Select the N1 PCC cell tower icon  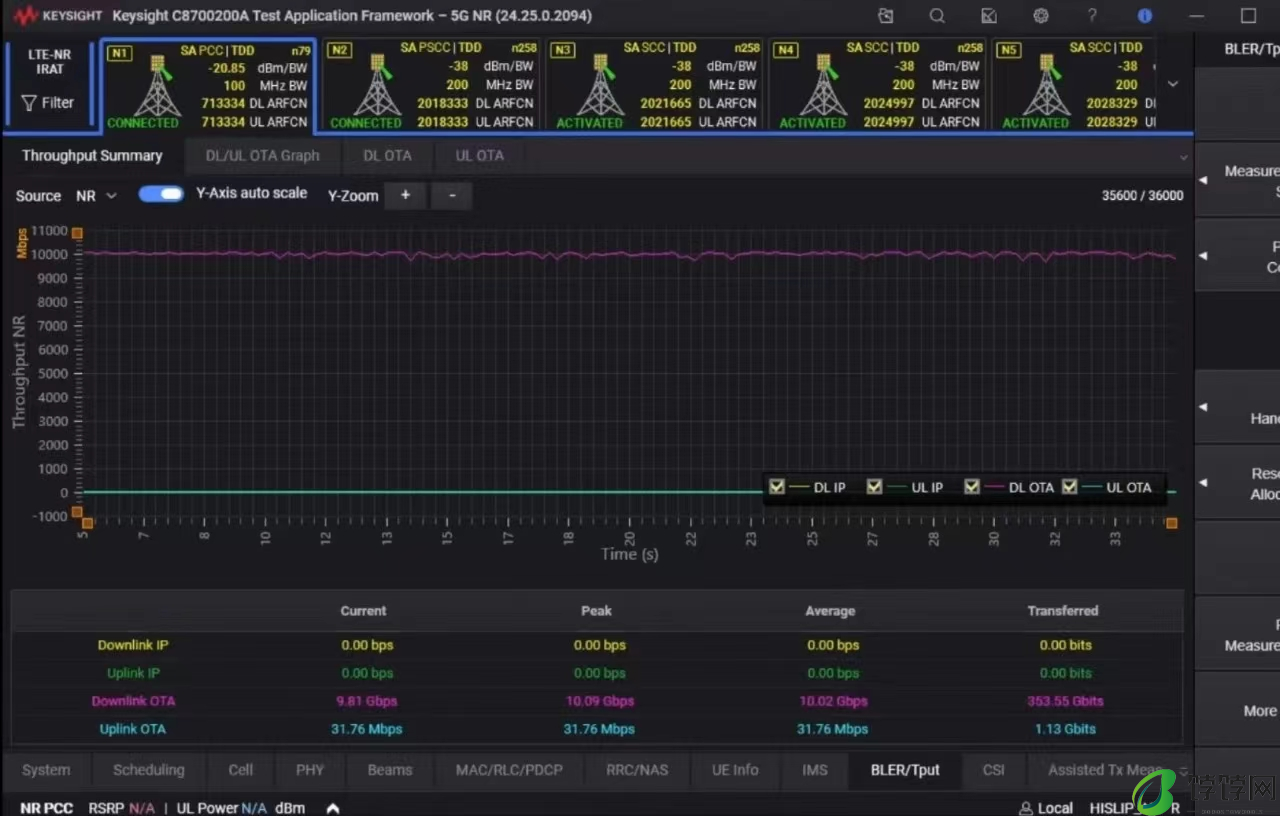tap(157, 87)
